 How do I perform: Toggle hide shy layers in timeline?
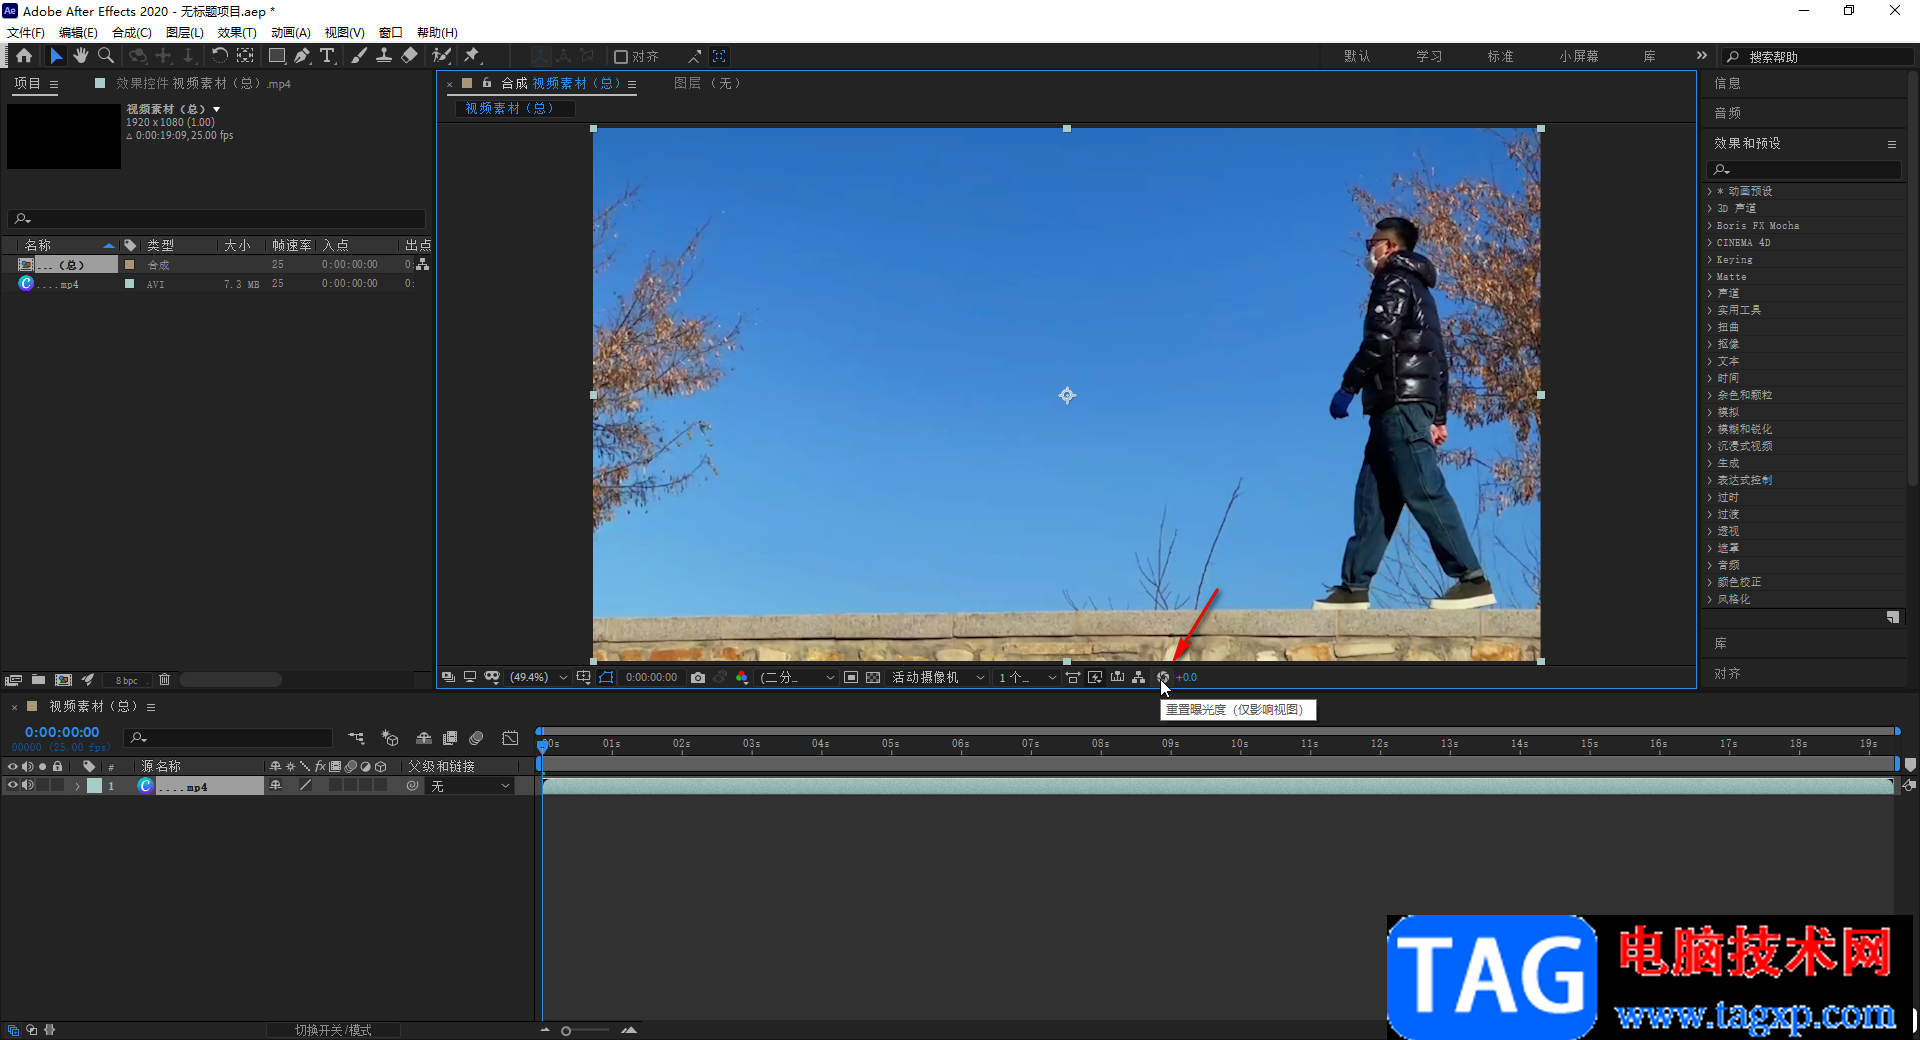tap(424, 738)
